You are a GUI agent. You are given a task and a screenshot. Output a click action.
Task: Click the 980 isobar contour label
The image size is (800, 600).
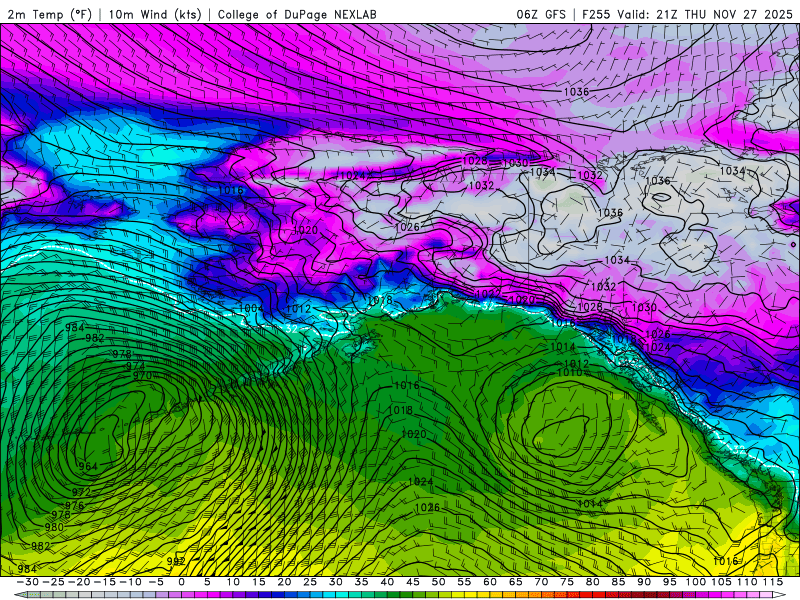tap(54, 527)
